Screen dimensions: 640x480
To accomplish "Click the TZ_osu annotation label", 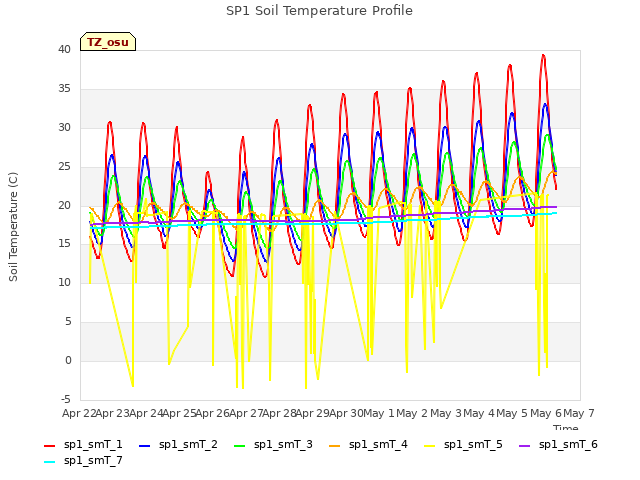I will 108,42.
